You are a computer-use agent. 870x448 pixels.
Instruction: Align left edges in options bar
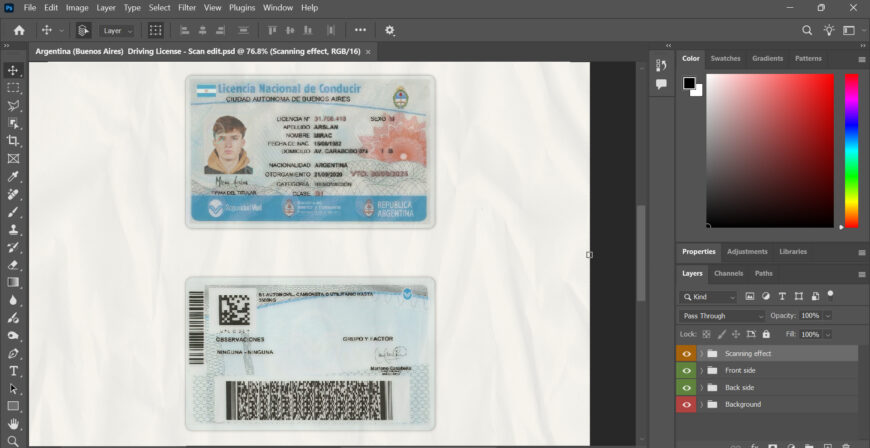tap(185, 31)
